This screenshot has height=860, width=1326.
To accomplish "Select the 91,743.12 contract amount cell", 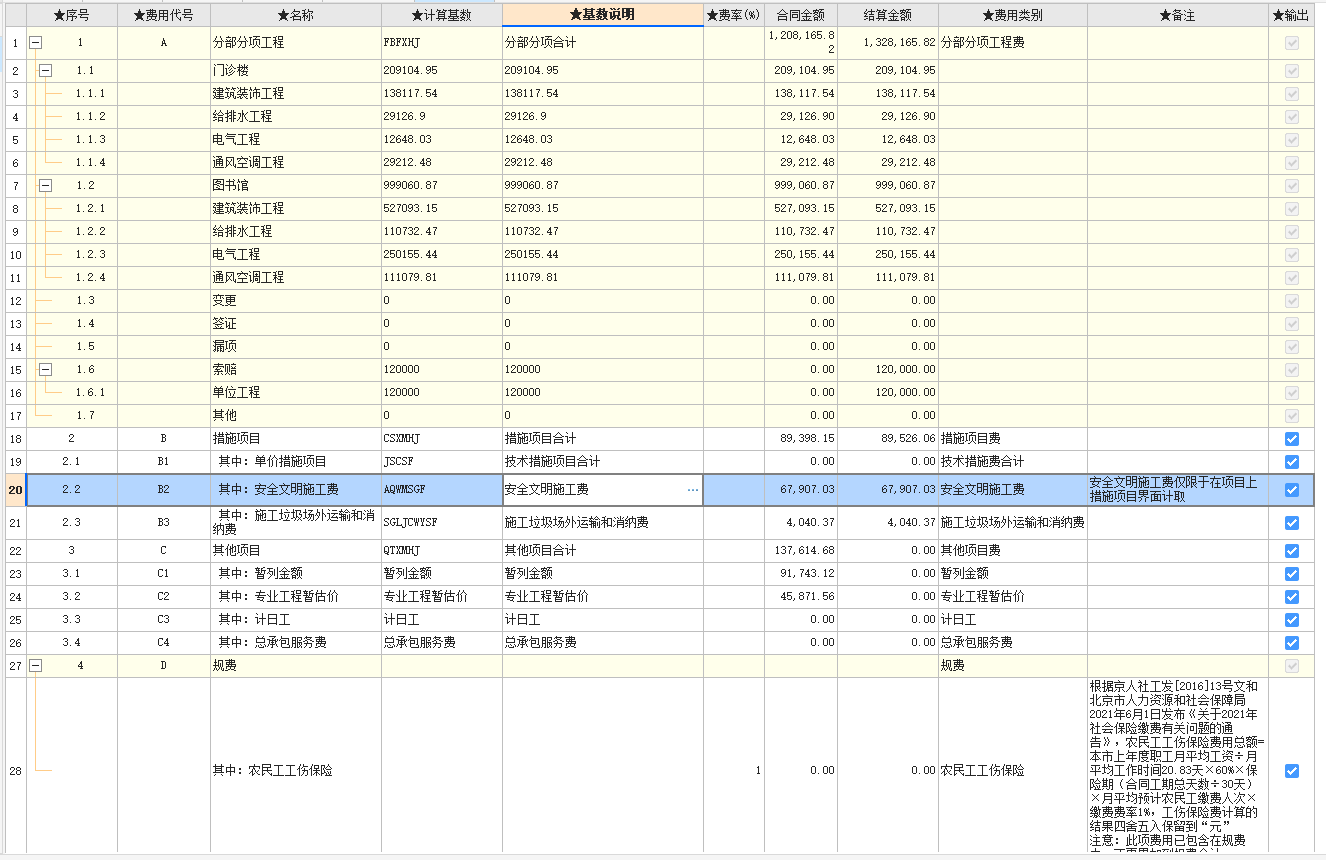I will tap(801, 574).
